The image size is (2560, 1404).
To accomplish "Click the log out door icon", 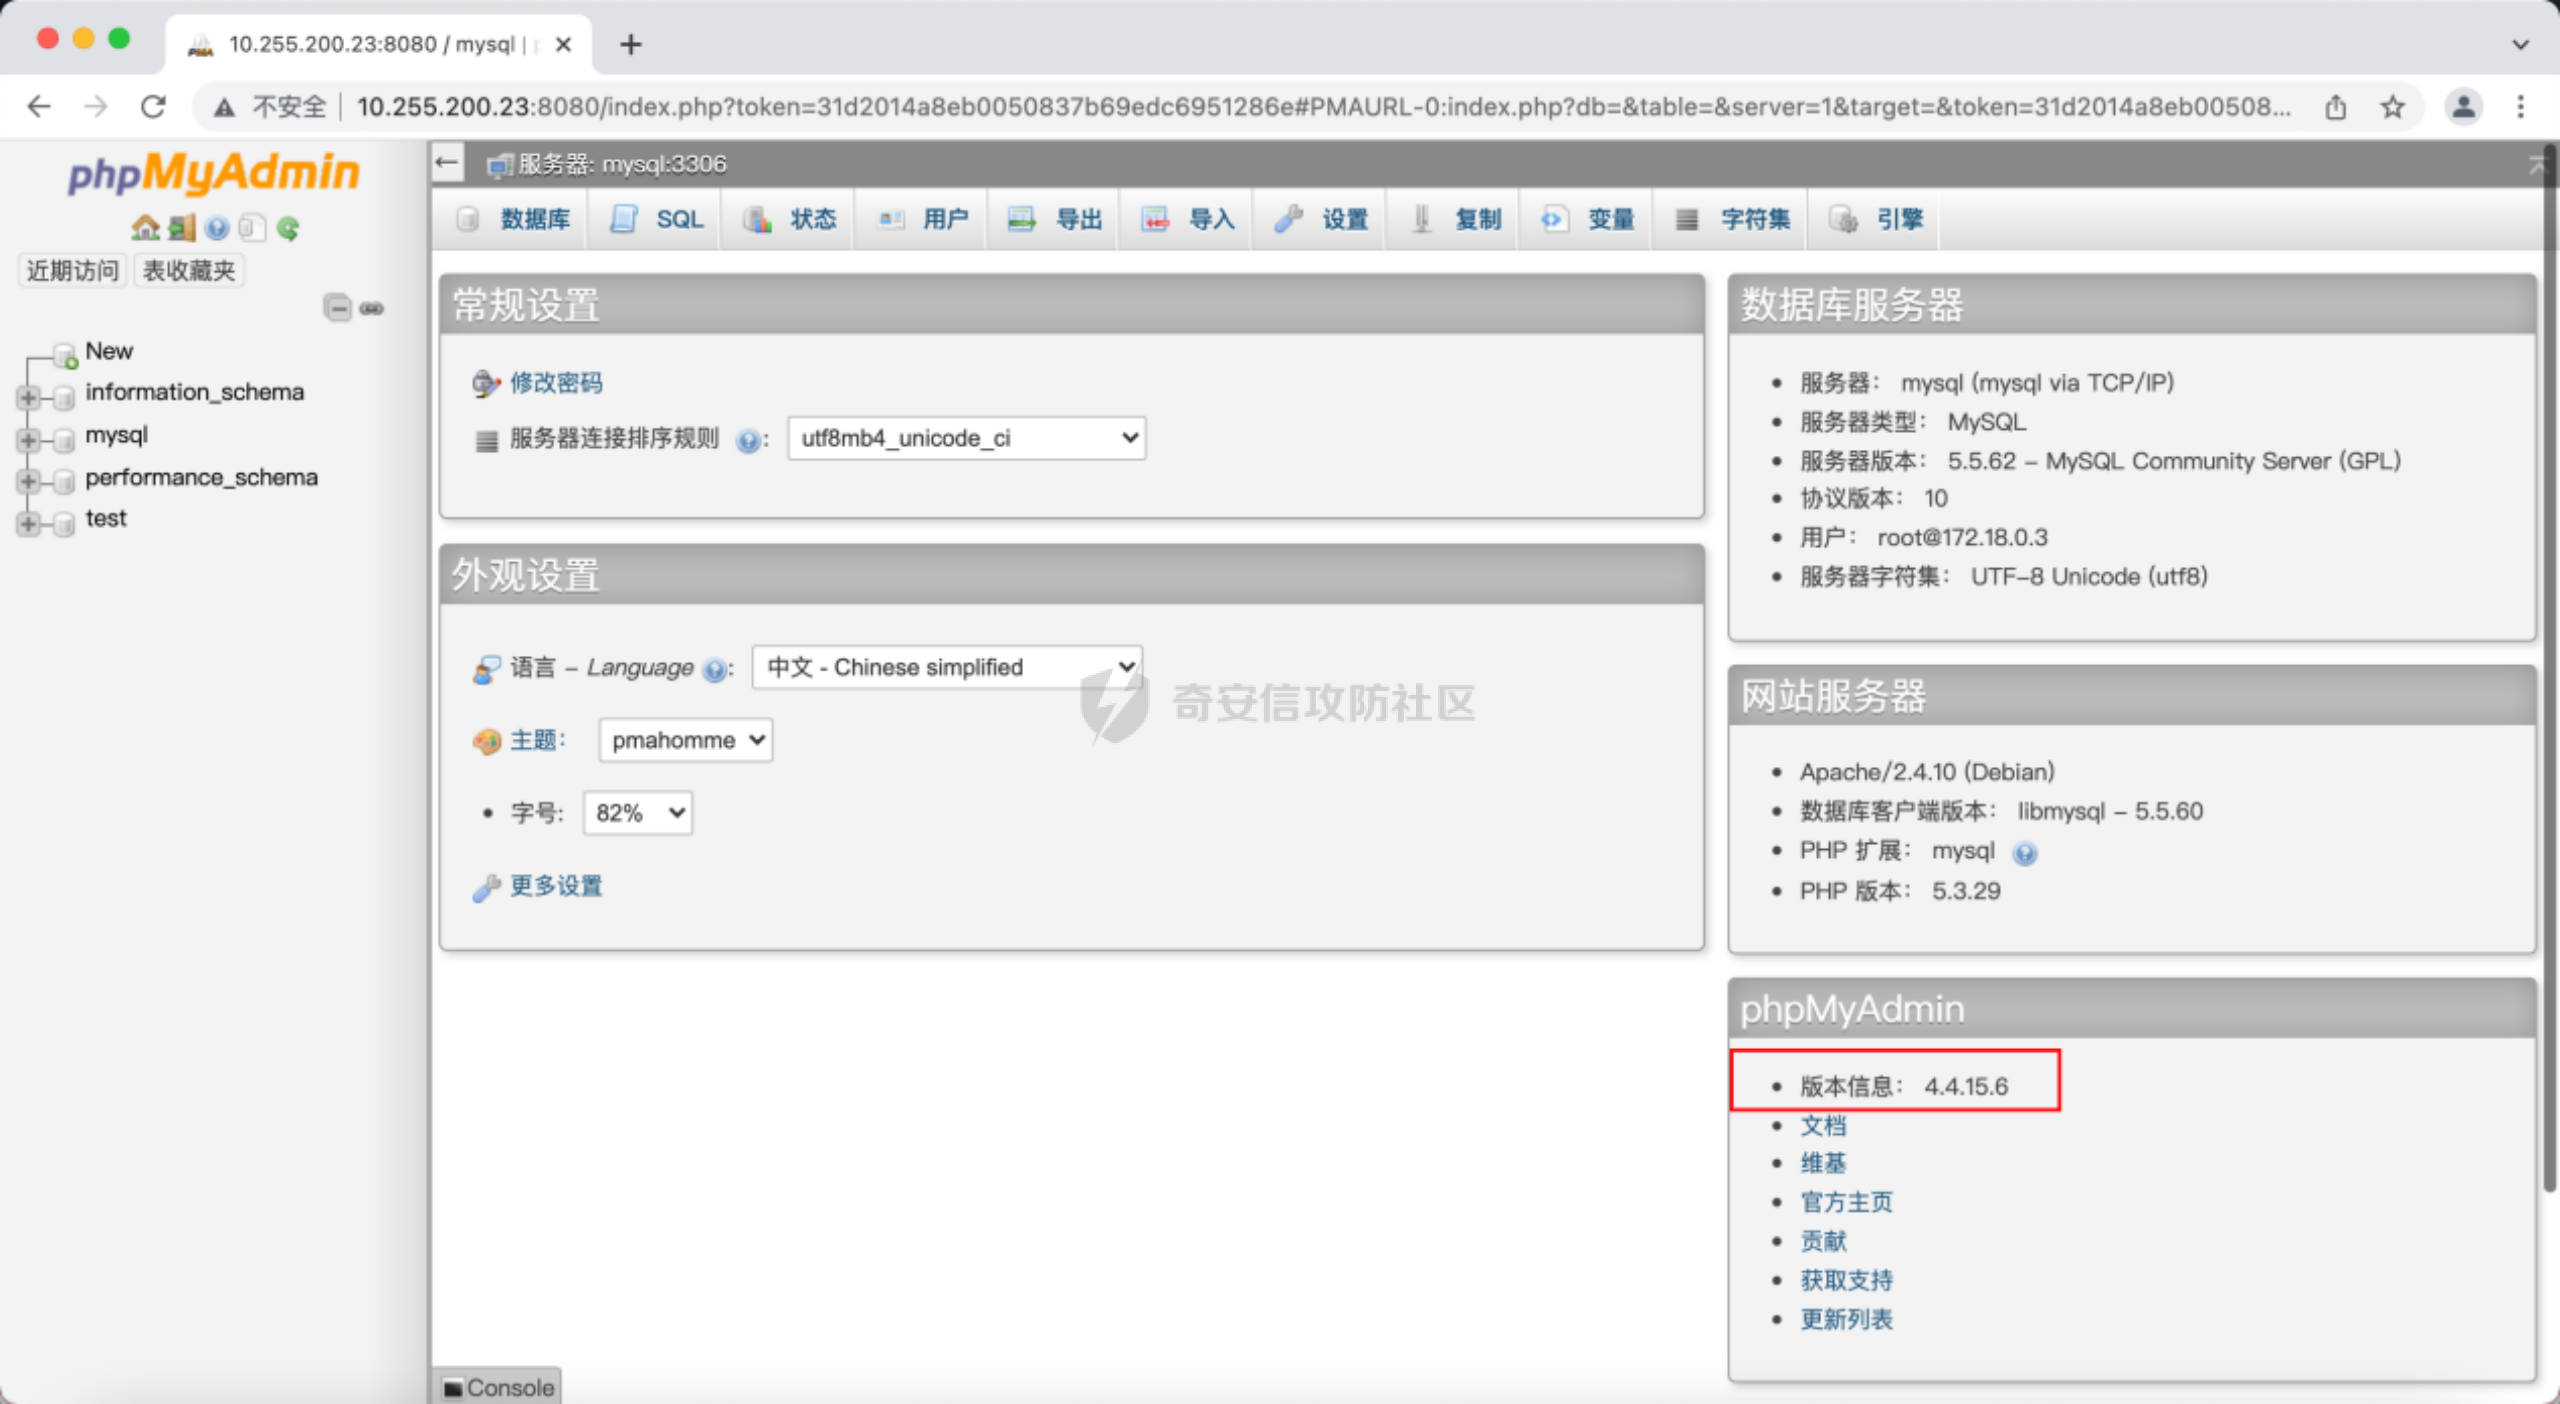I will pyautogui.click(x=181, y=228).
